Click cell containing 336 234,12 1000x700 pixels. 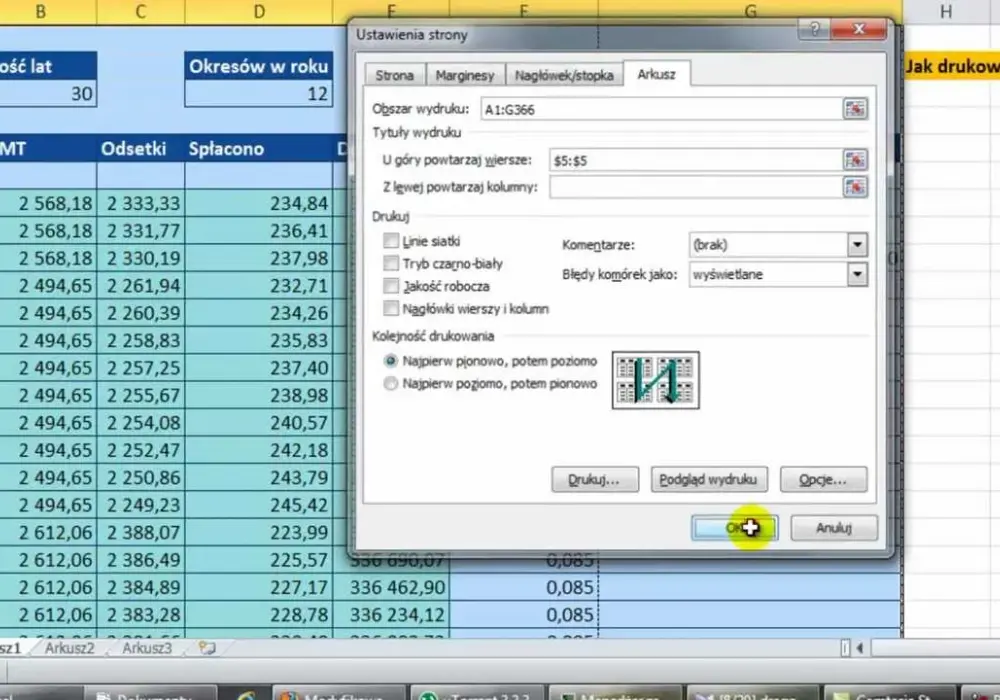(x=391, y=615)
